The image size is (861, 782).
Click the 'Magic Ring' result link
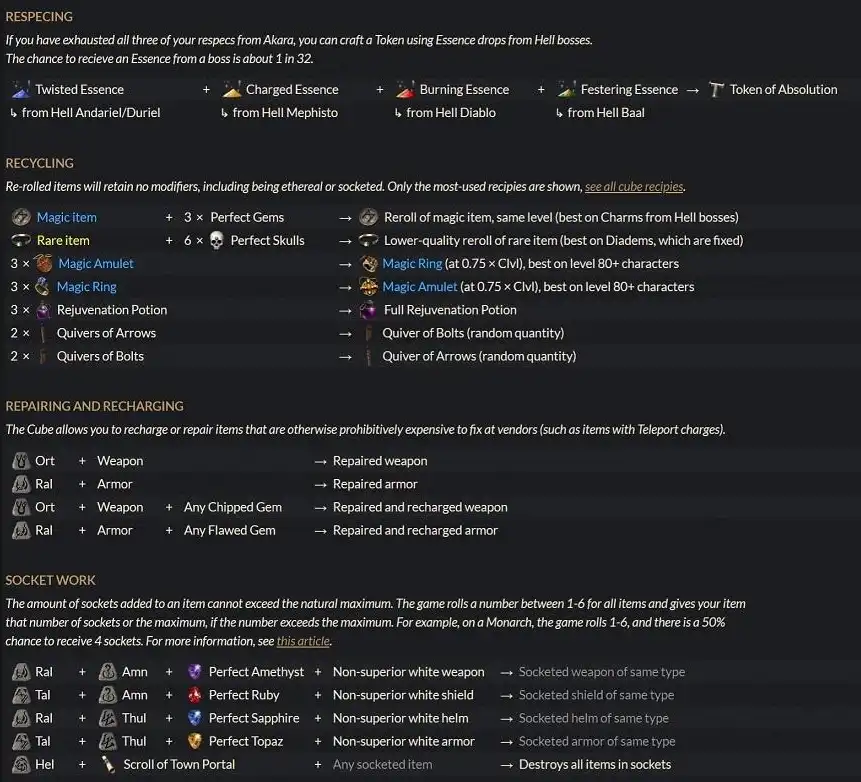click(412, 263)
